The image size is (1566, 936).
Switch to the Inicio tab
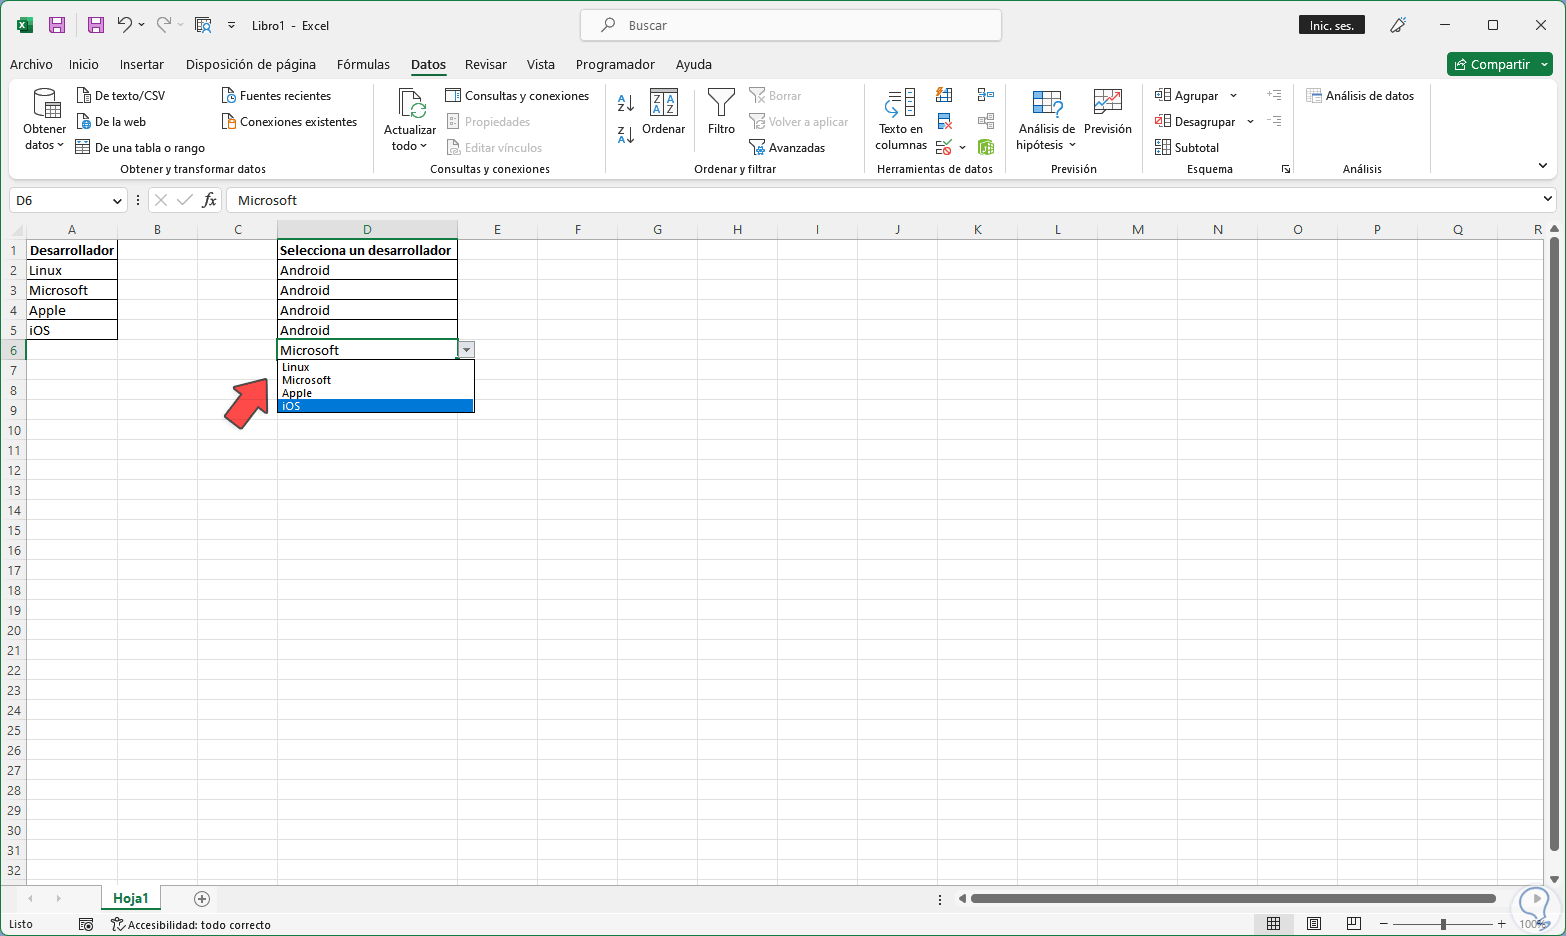84,65
